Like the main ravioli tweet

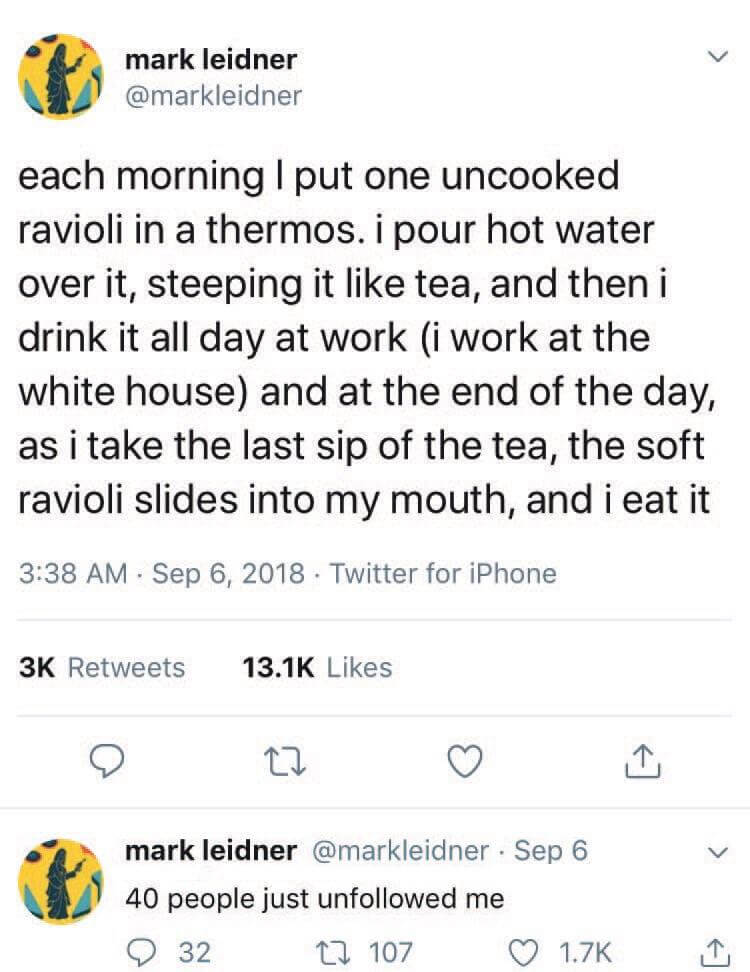tap(462, 763)
